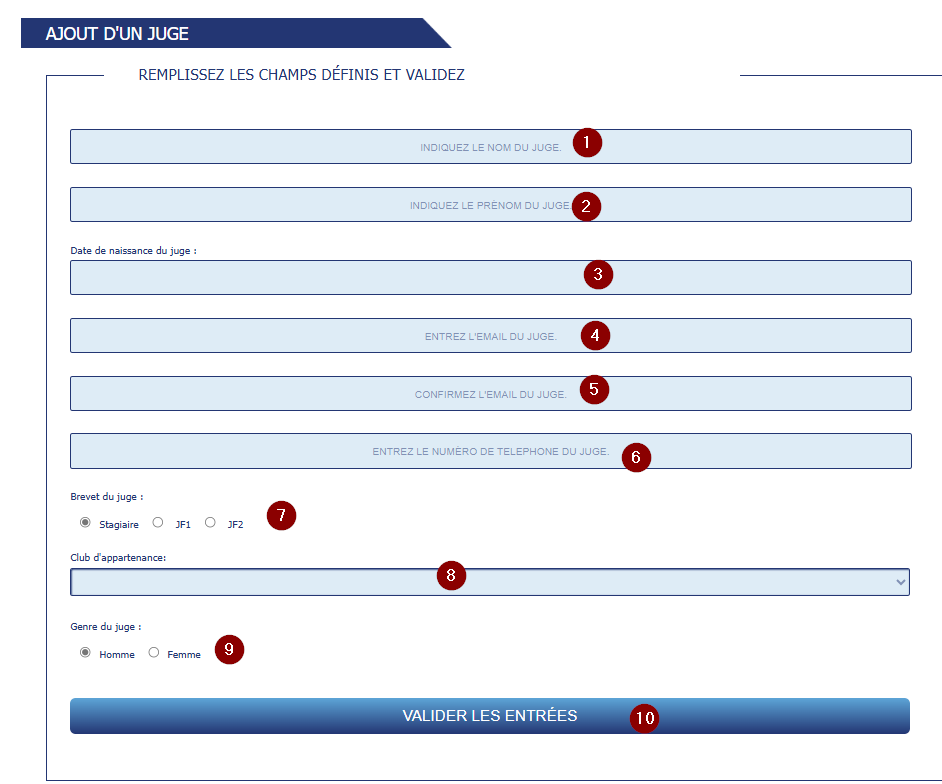Select the Stagiaire radio button

point(85,523)
